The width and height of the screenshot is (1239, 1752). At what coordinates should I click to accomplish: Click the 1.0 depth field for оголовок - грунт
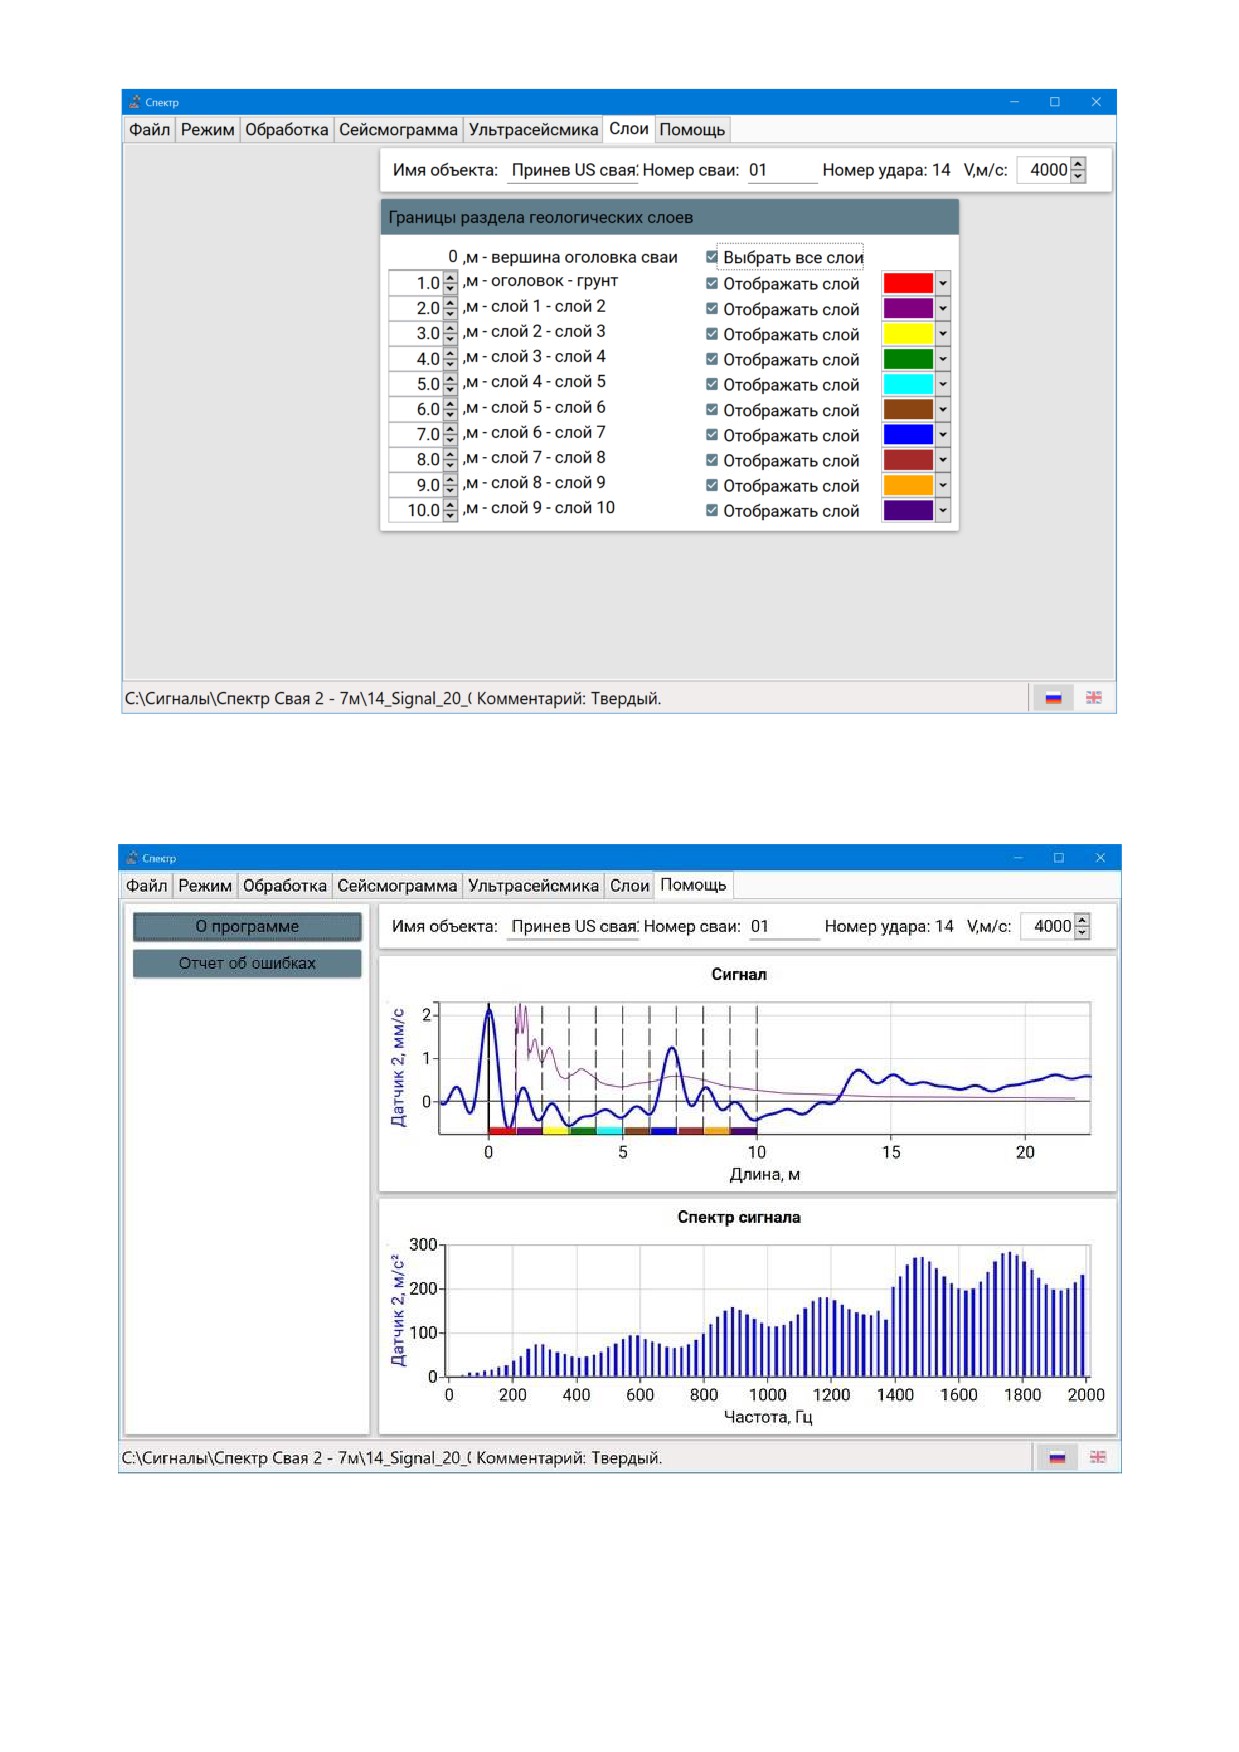pos(416,283)
